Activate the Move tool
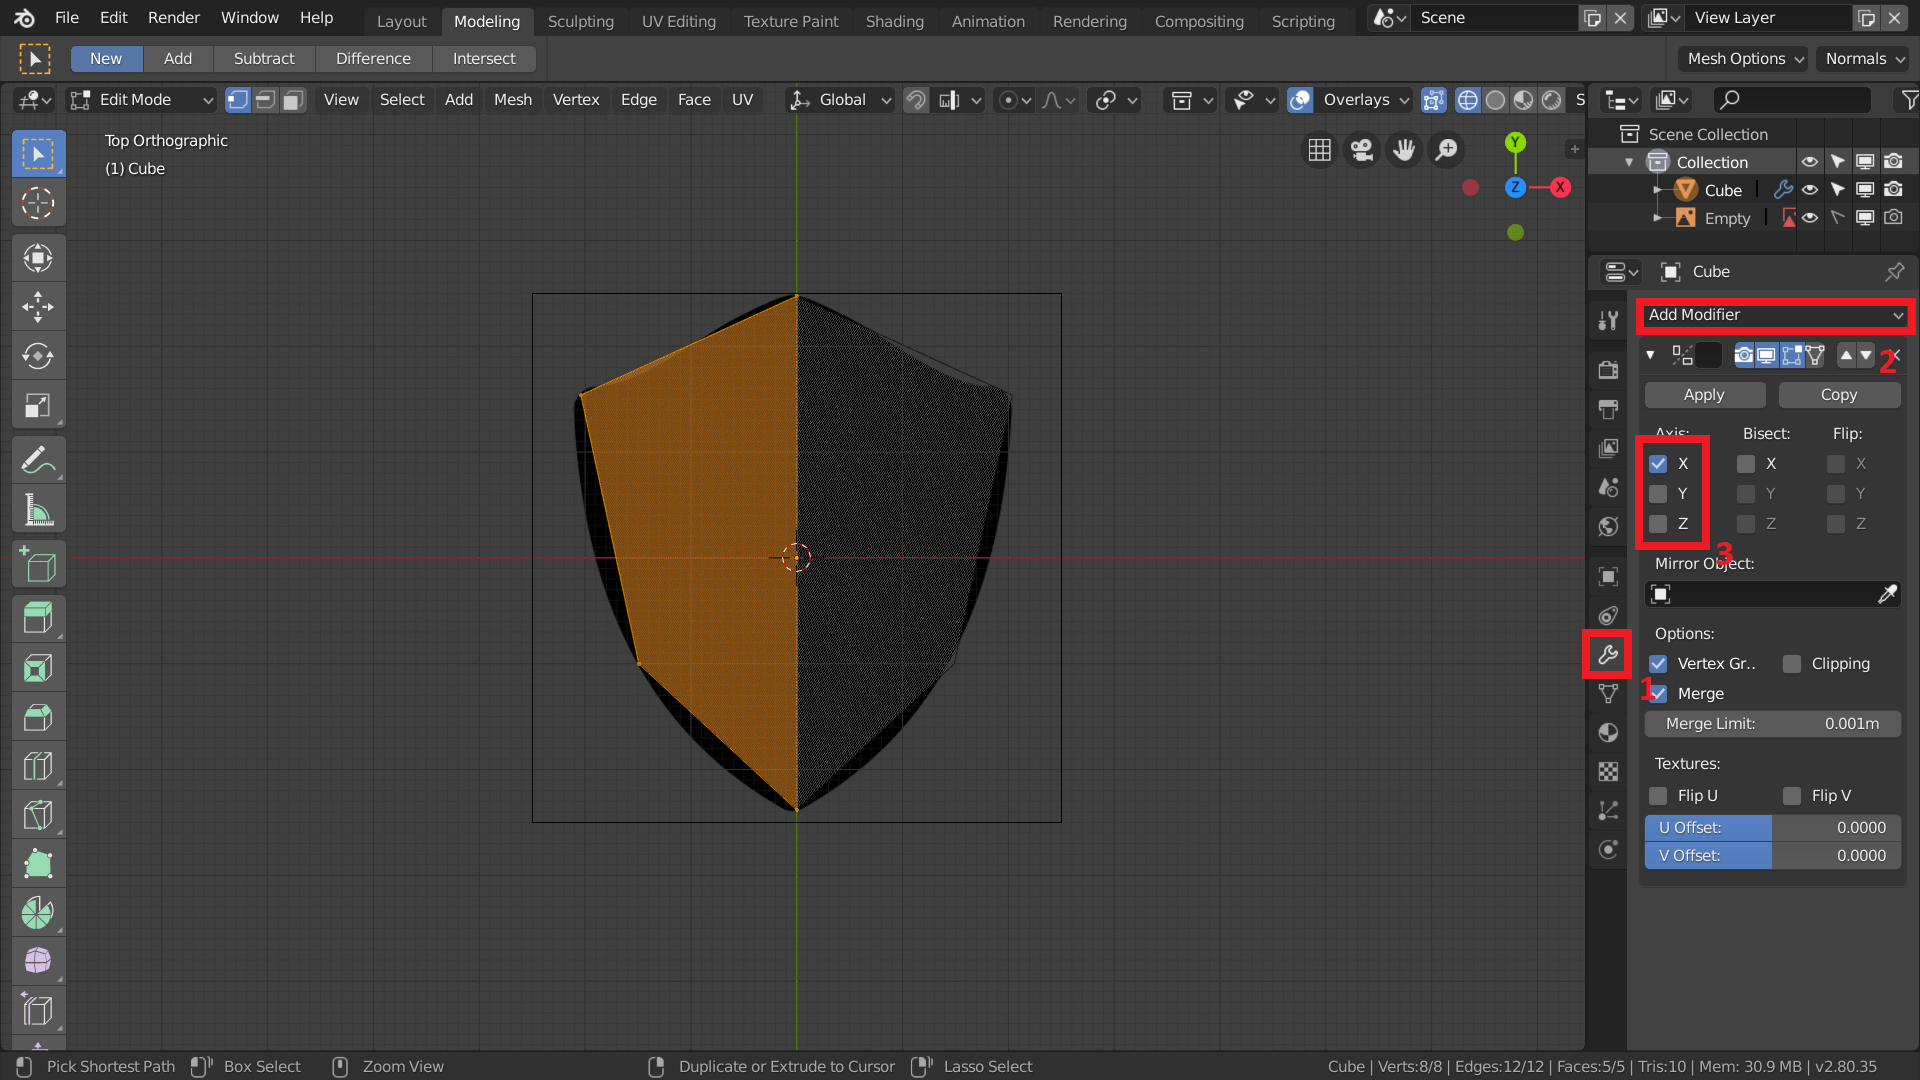Image resolution: width=1920 pixels, height=1080 pixels. pos(38,307)
